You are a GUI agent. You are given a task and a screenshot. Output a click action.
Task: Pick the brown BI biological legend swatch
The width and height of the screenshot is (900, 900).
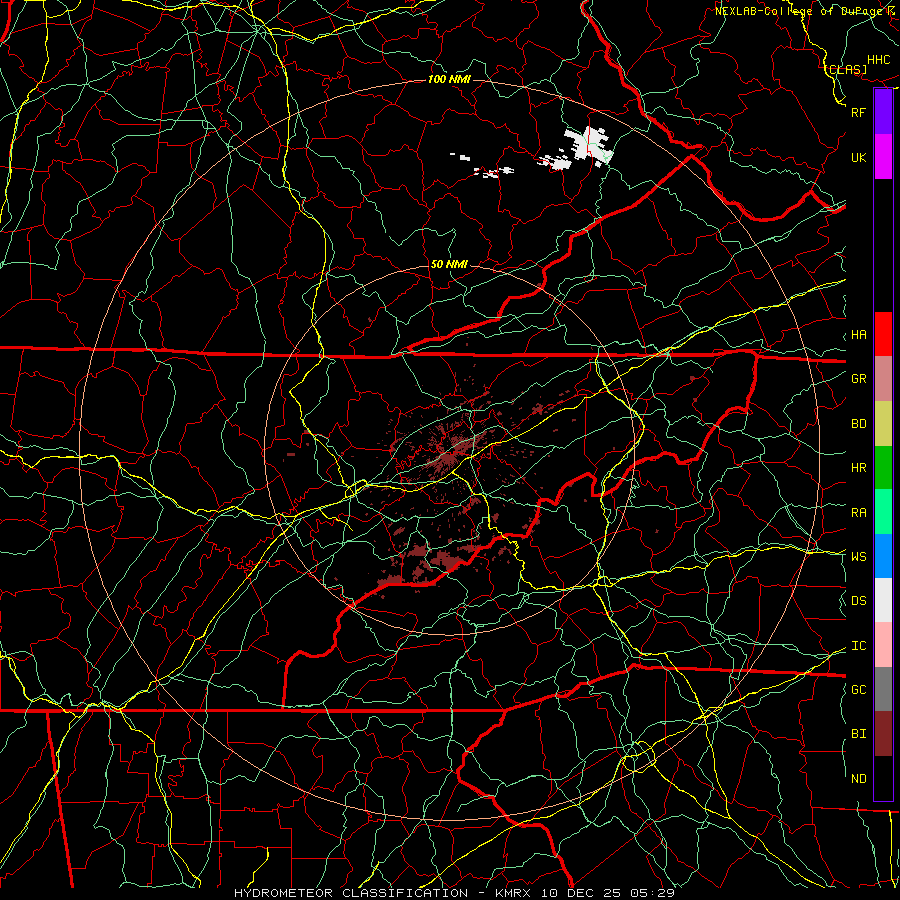point(883,734)
